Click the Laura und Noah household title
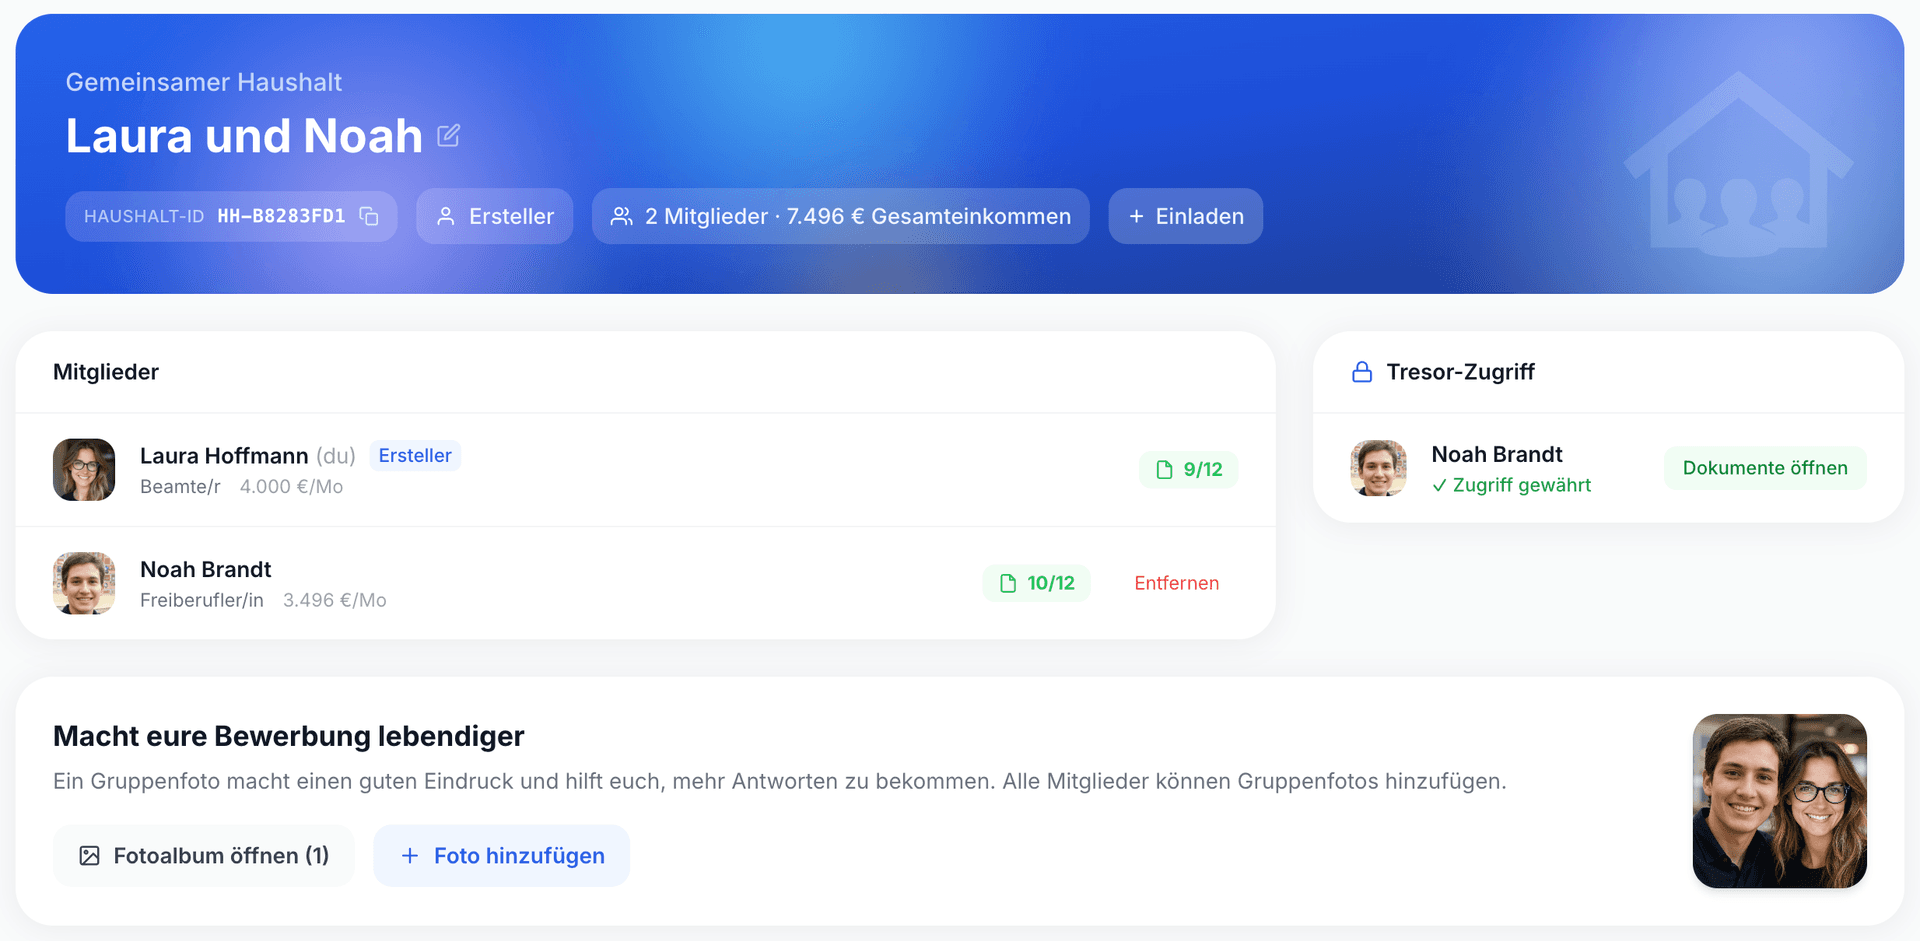Screen dimensions: 1920x941 (245, 135)
